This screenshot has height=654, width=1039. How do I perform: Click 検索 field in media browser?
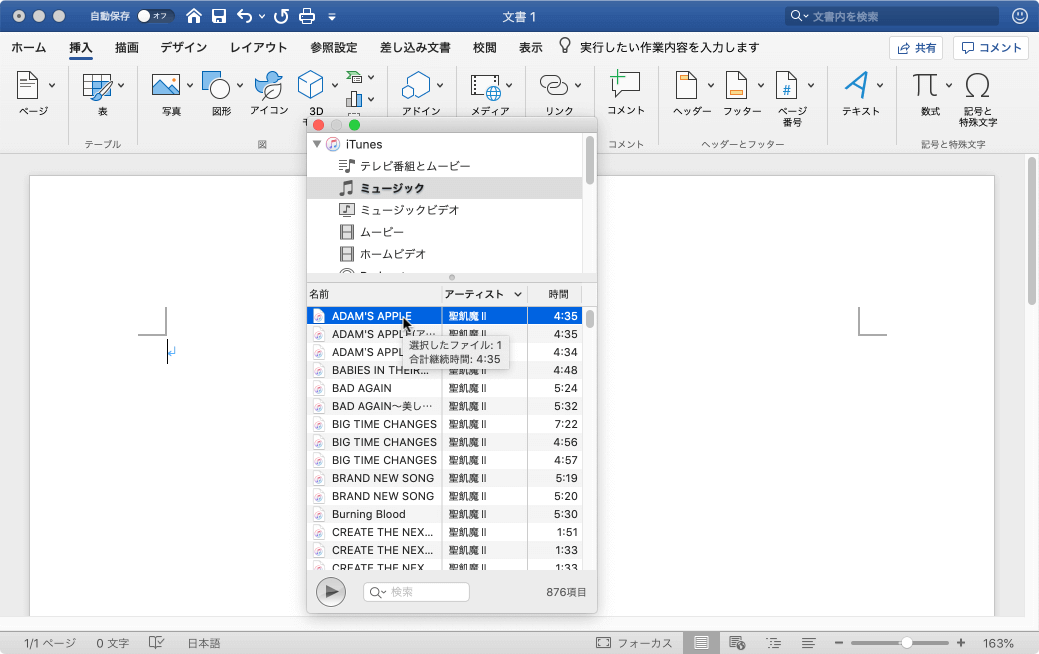point(416,592)
